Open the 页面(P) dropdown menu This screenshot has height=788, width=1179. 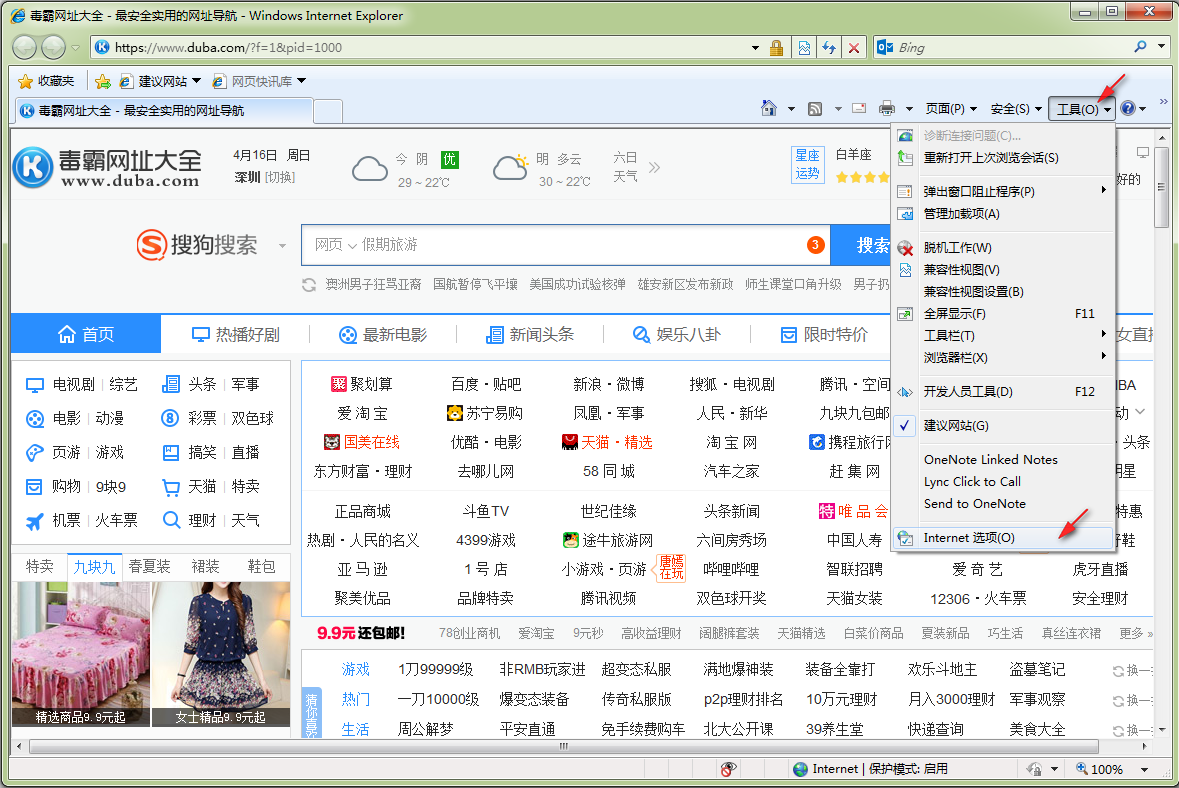coord(950,109)
